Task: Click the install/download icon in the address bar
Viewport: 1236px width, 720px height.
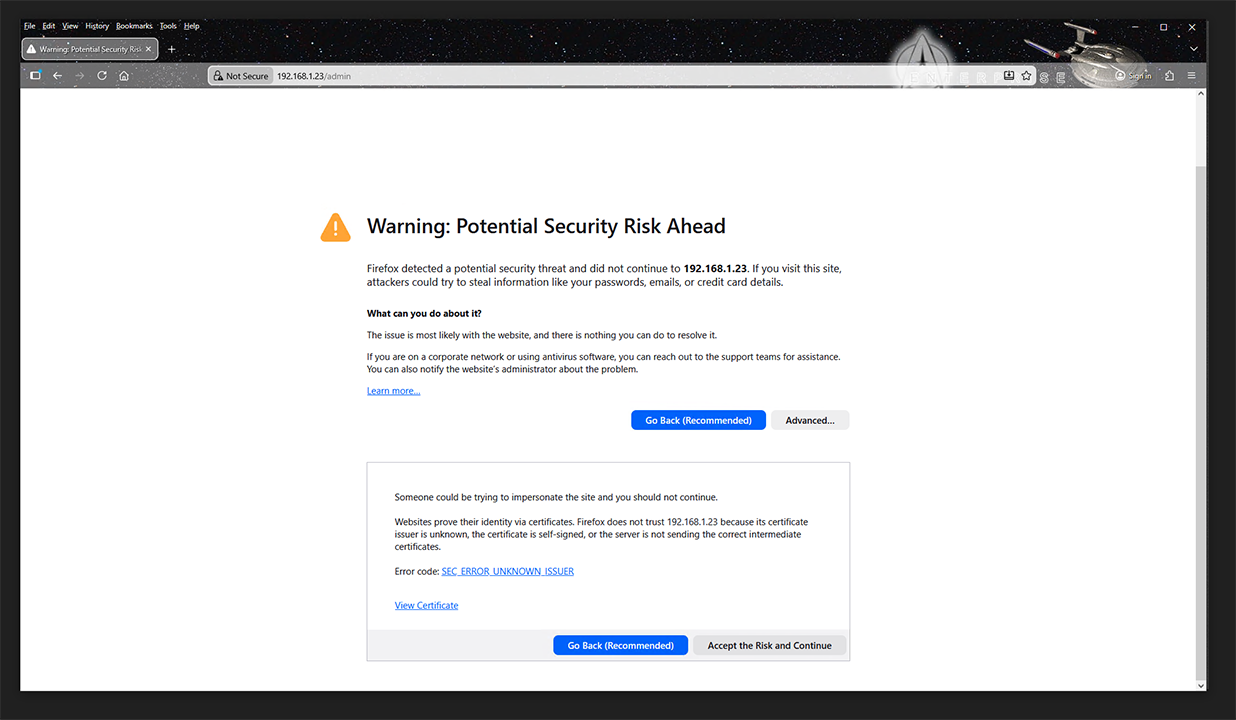Action: (1009, 76)
